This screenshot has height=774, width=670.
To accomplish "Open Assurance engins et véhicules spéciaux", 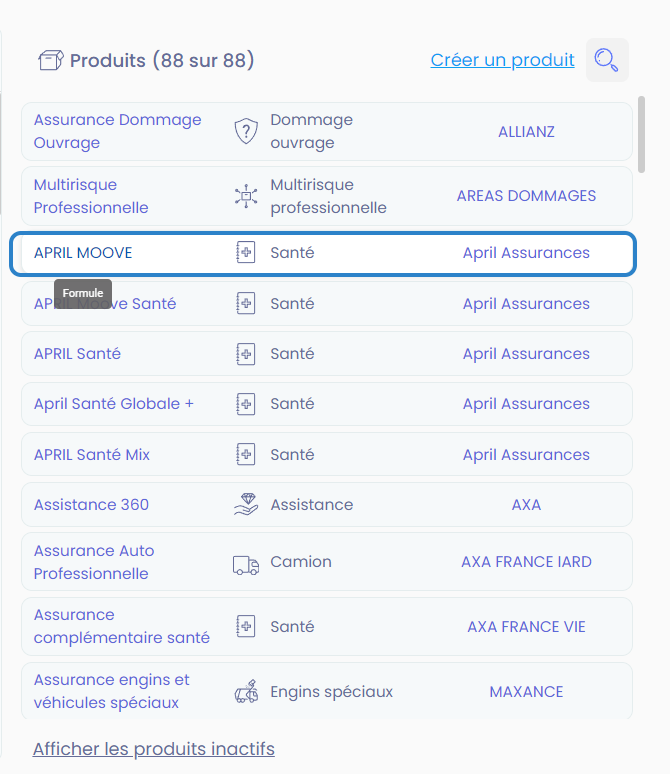I will (x=112, y=691).
